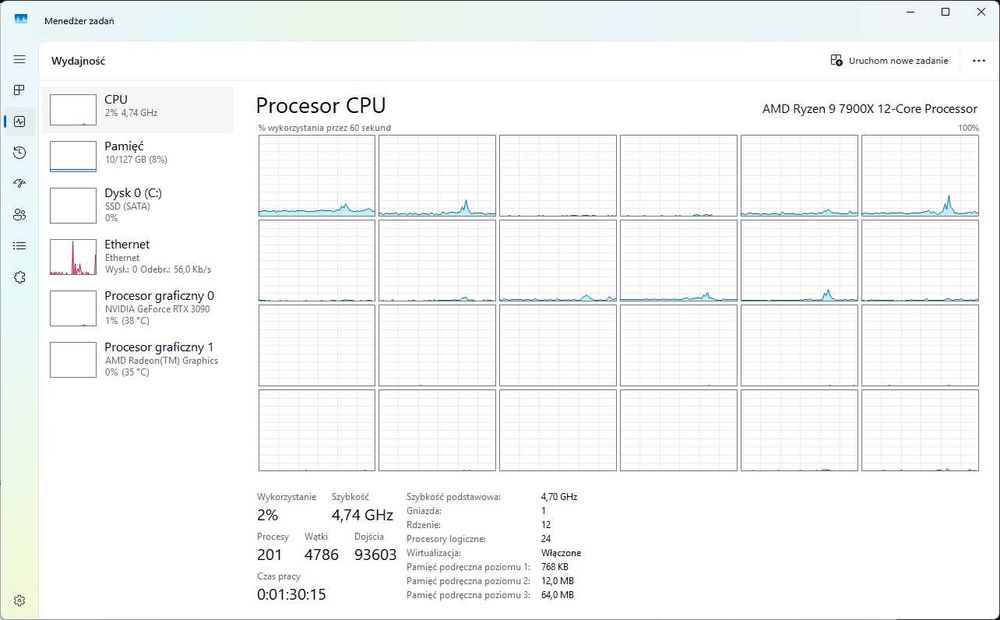This screenshot has height=620, width=1000.
Task: Click the L1 cache value '768 KB'
Action: (x=555, y=567)
